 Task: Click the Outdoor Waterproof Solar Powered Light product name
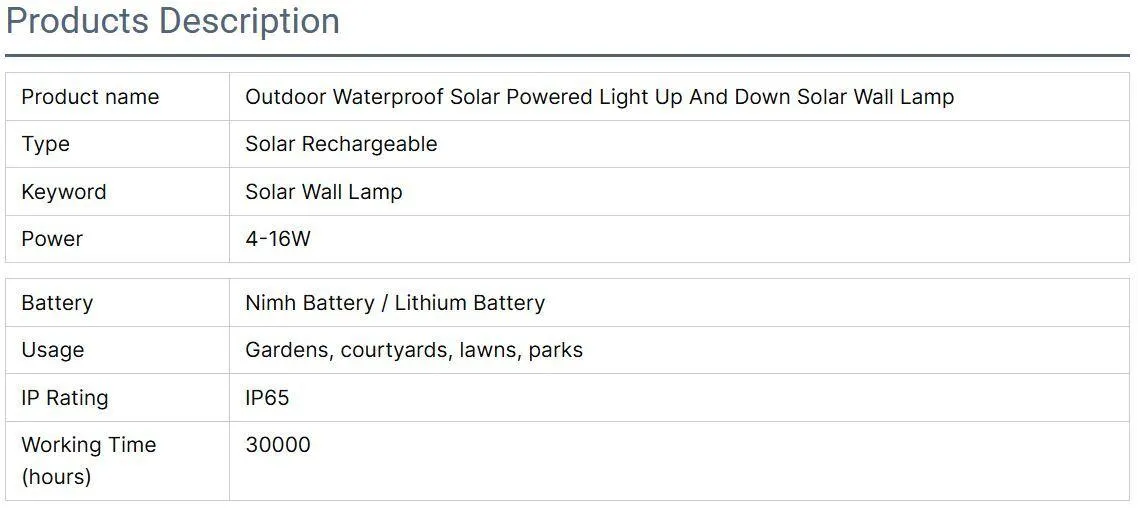coord(599,97)
